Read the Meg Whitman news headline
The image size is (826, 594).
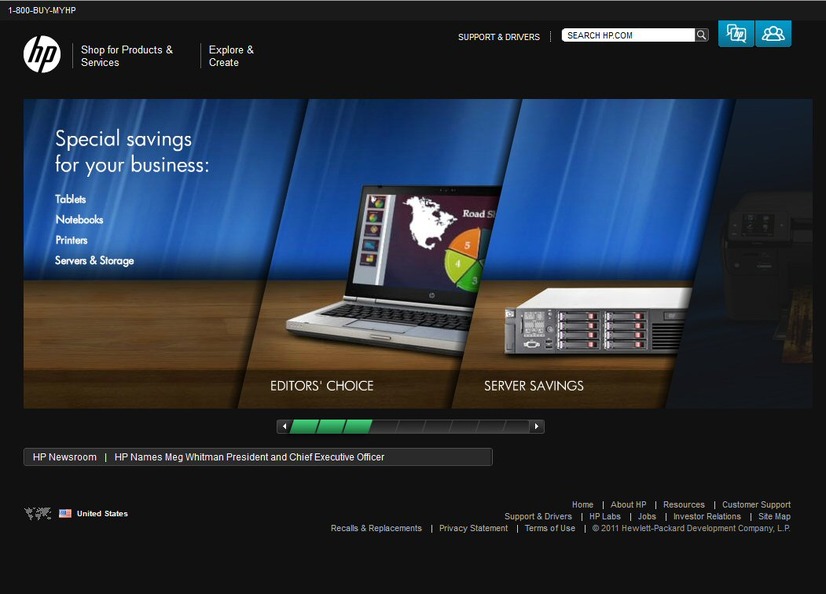[x=249, y=457]
